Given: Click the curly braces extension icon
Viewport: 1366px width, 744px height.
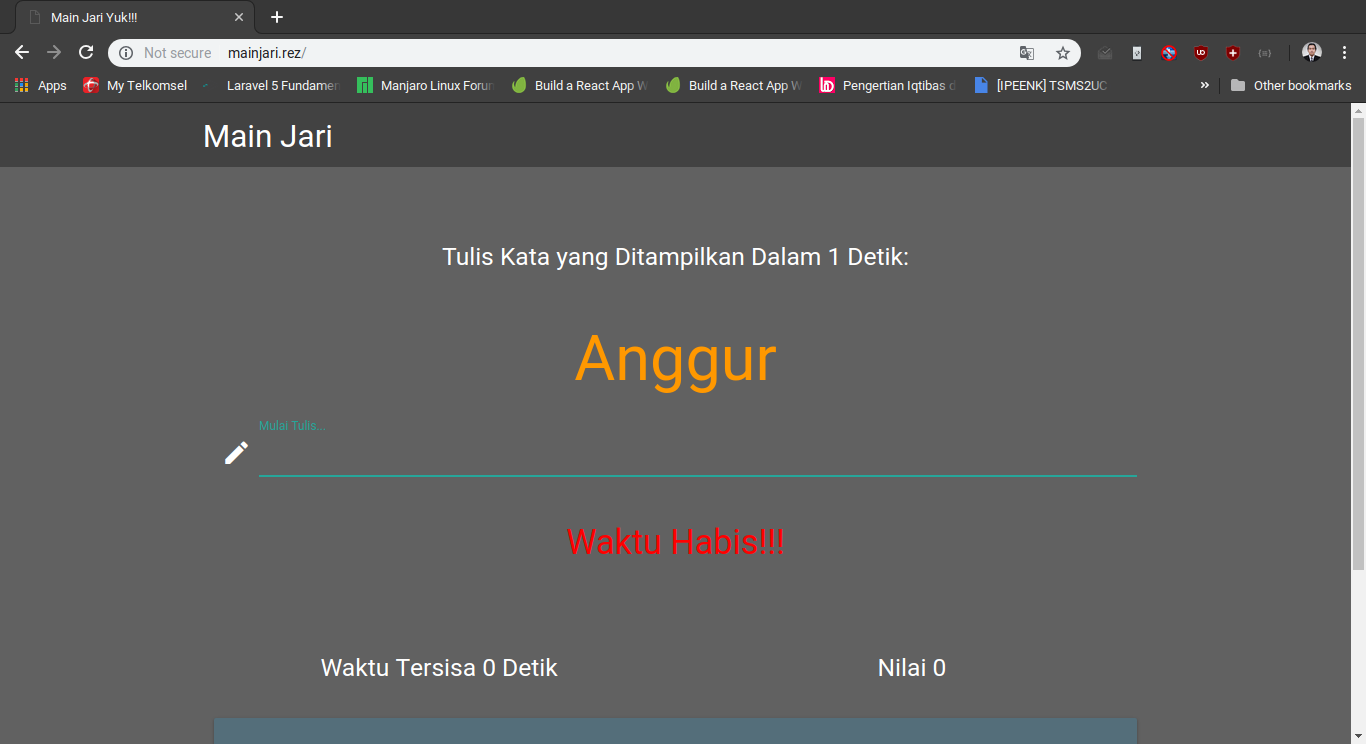Looking at the screenshot, I should click(x=1265, y=53).
